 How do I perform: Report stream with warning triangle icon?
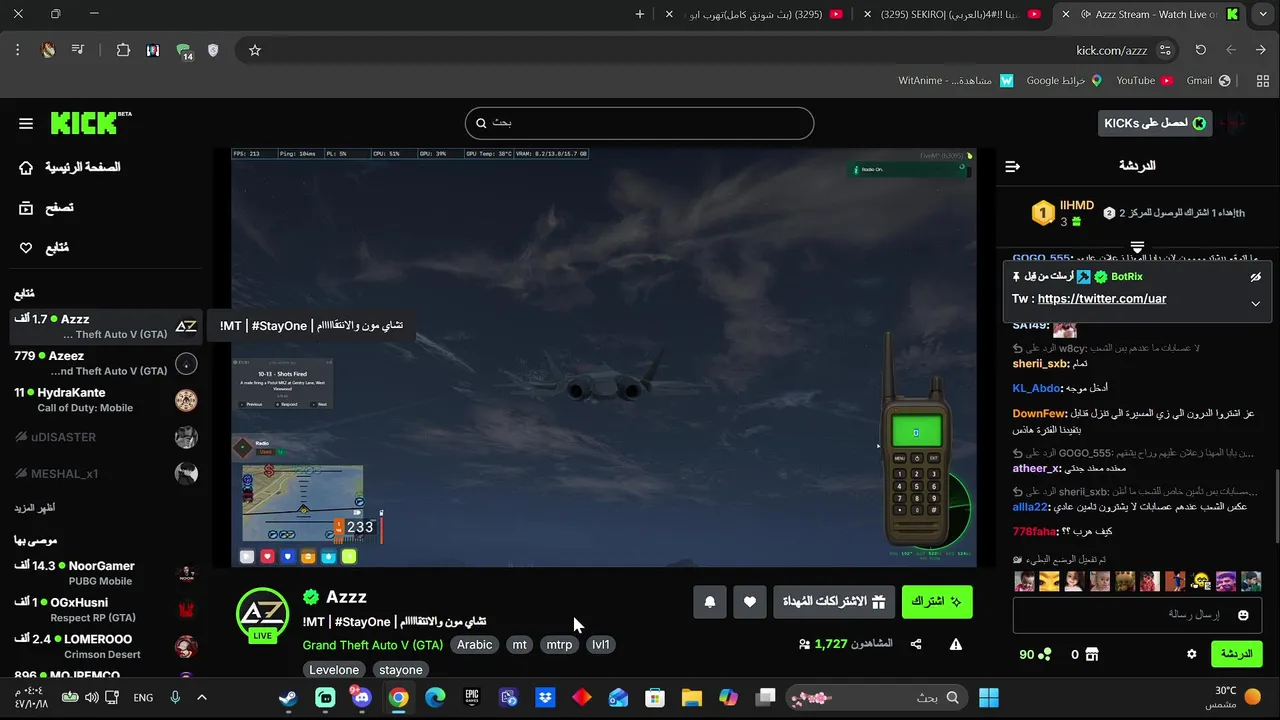point(956,645)
